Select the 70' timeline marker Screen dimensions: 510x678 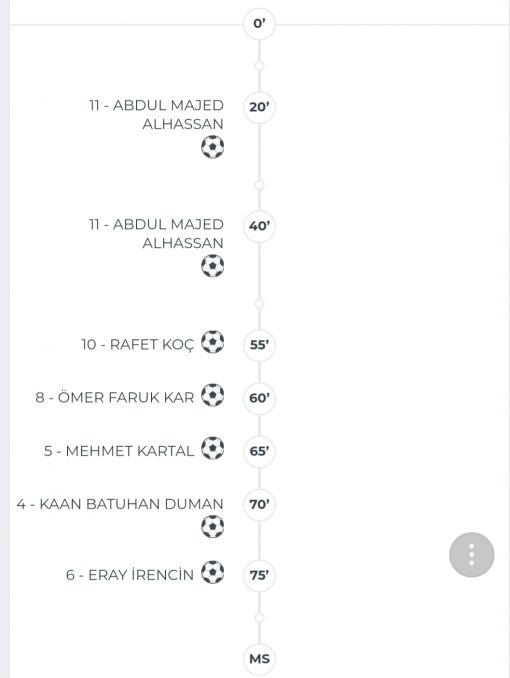pos(259,505)
